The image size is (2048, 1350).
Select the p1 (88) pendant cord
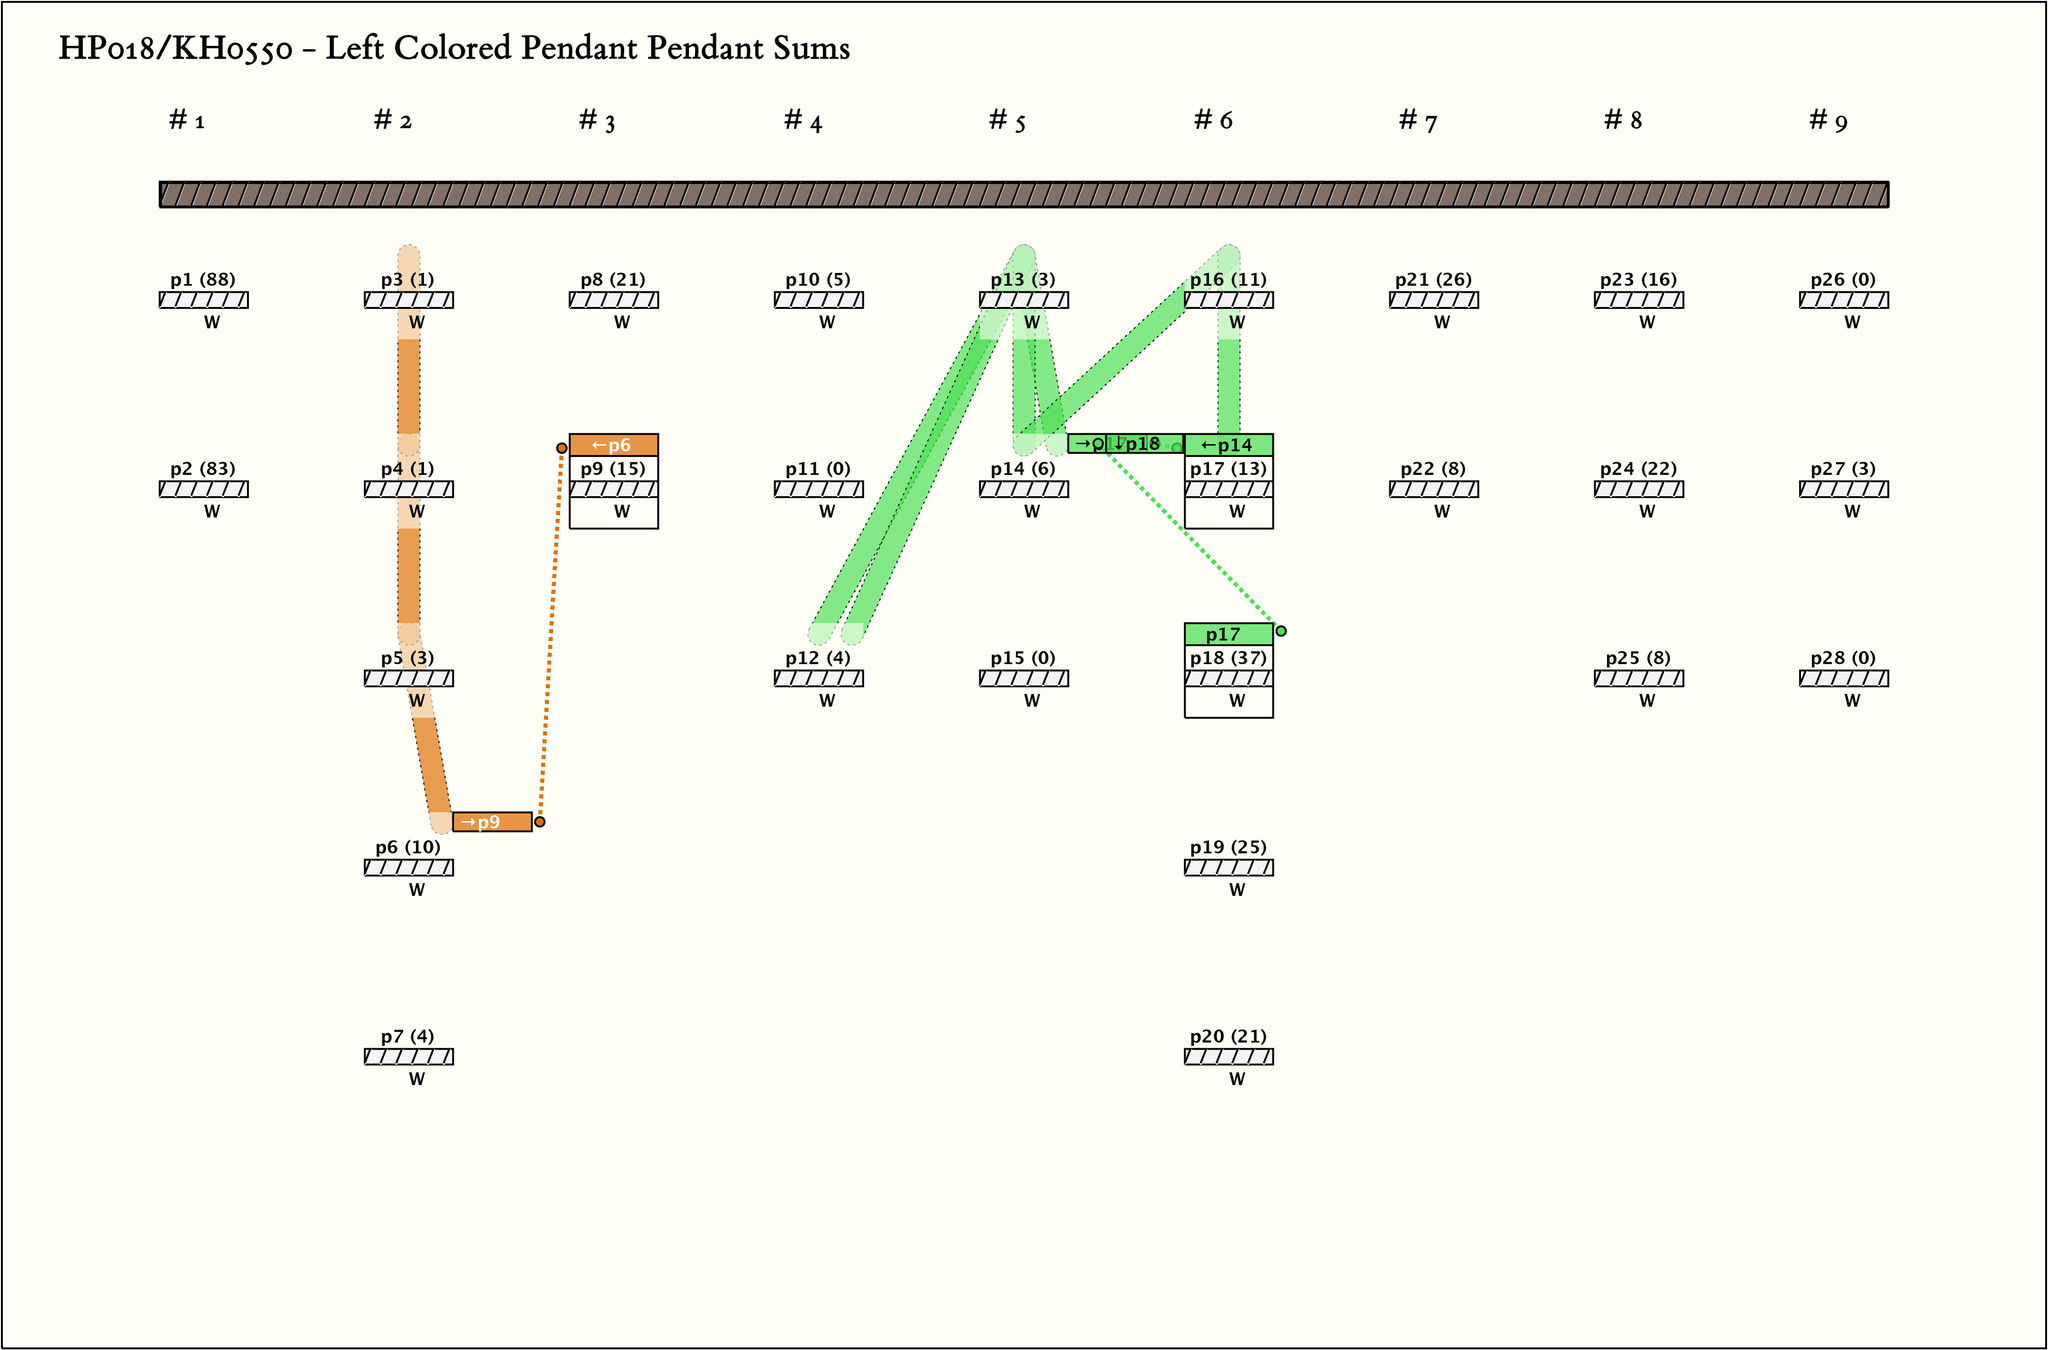pos(203,300)
